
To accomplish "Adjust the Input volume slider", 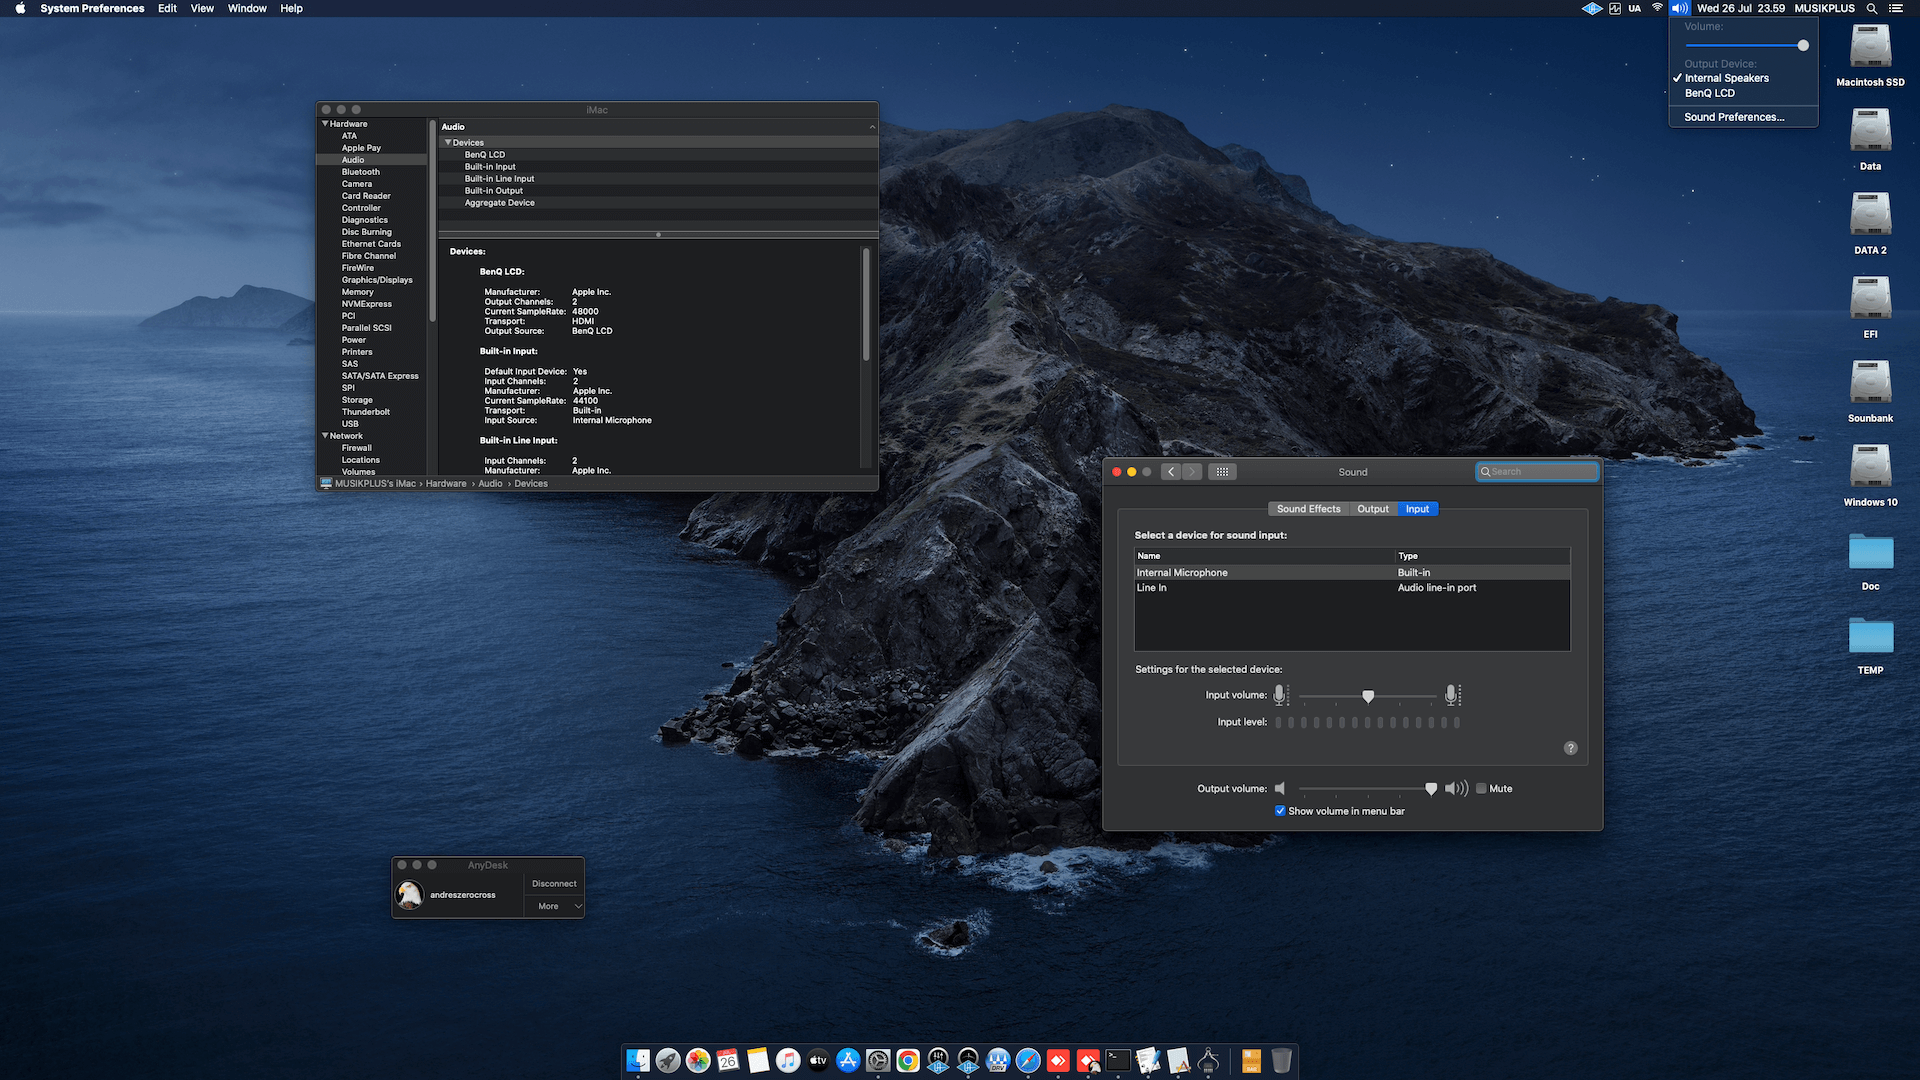I will pyautogui.click(x=1368, y=696).
